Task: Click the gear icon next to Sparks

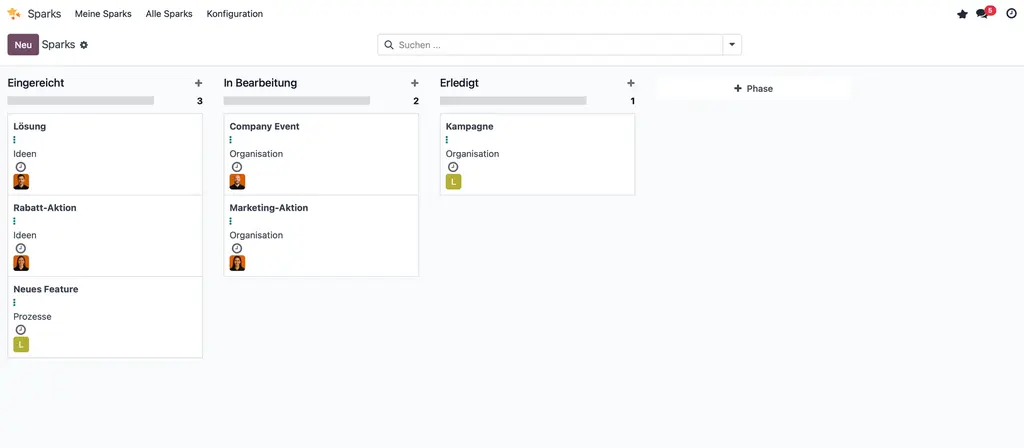Action: point(84,45)
